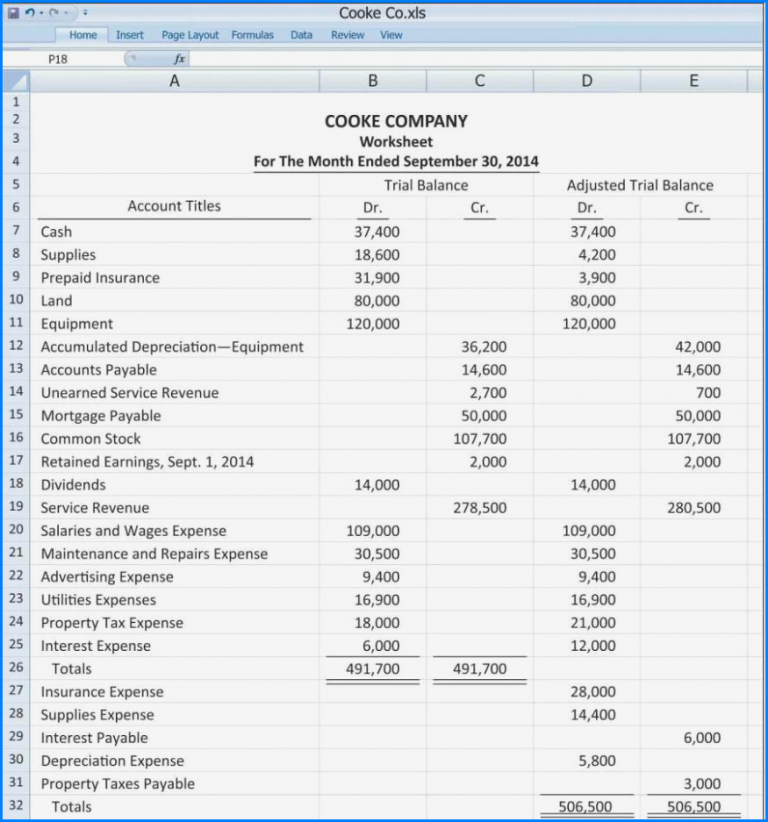Select the Mortgage Payable cell
This screenshot has width=768, height=822.
pos(175,416)
